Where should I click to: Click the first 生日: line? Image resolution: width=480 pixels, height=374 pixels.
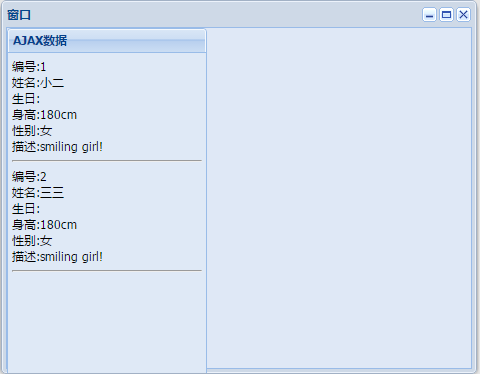(26, 99)
